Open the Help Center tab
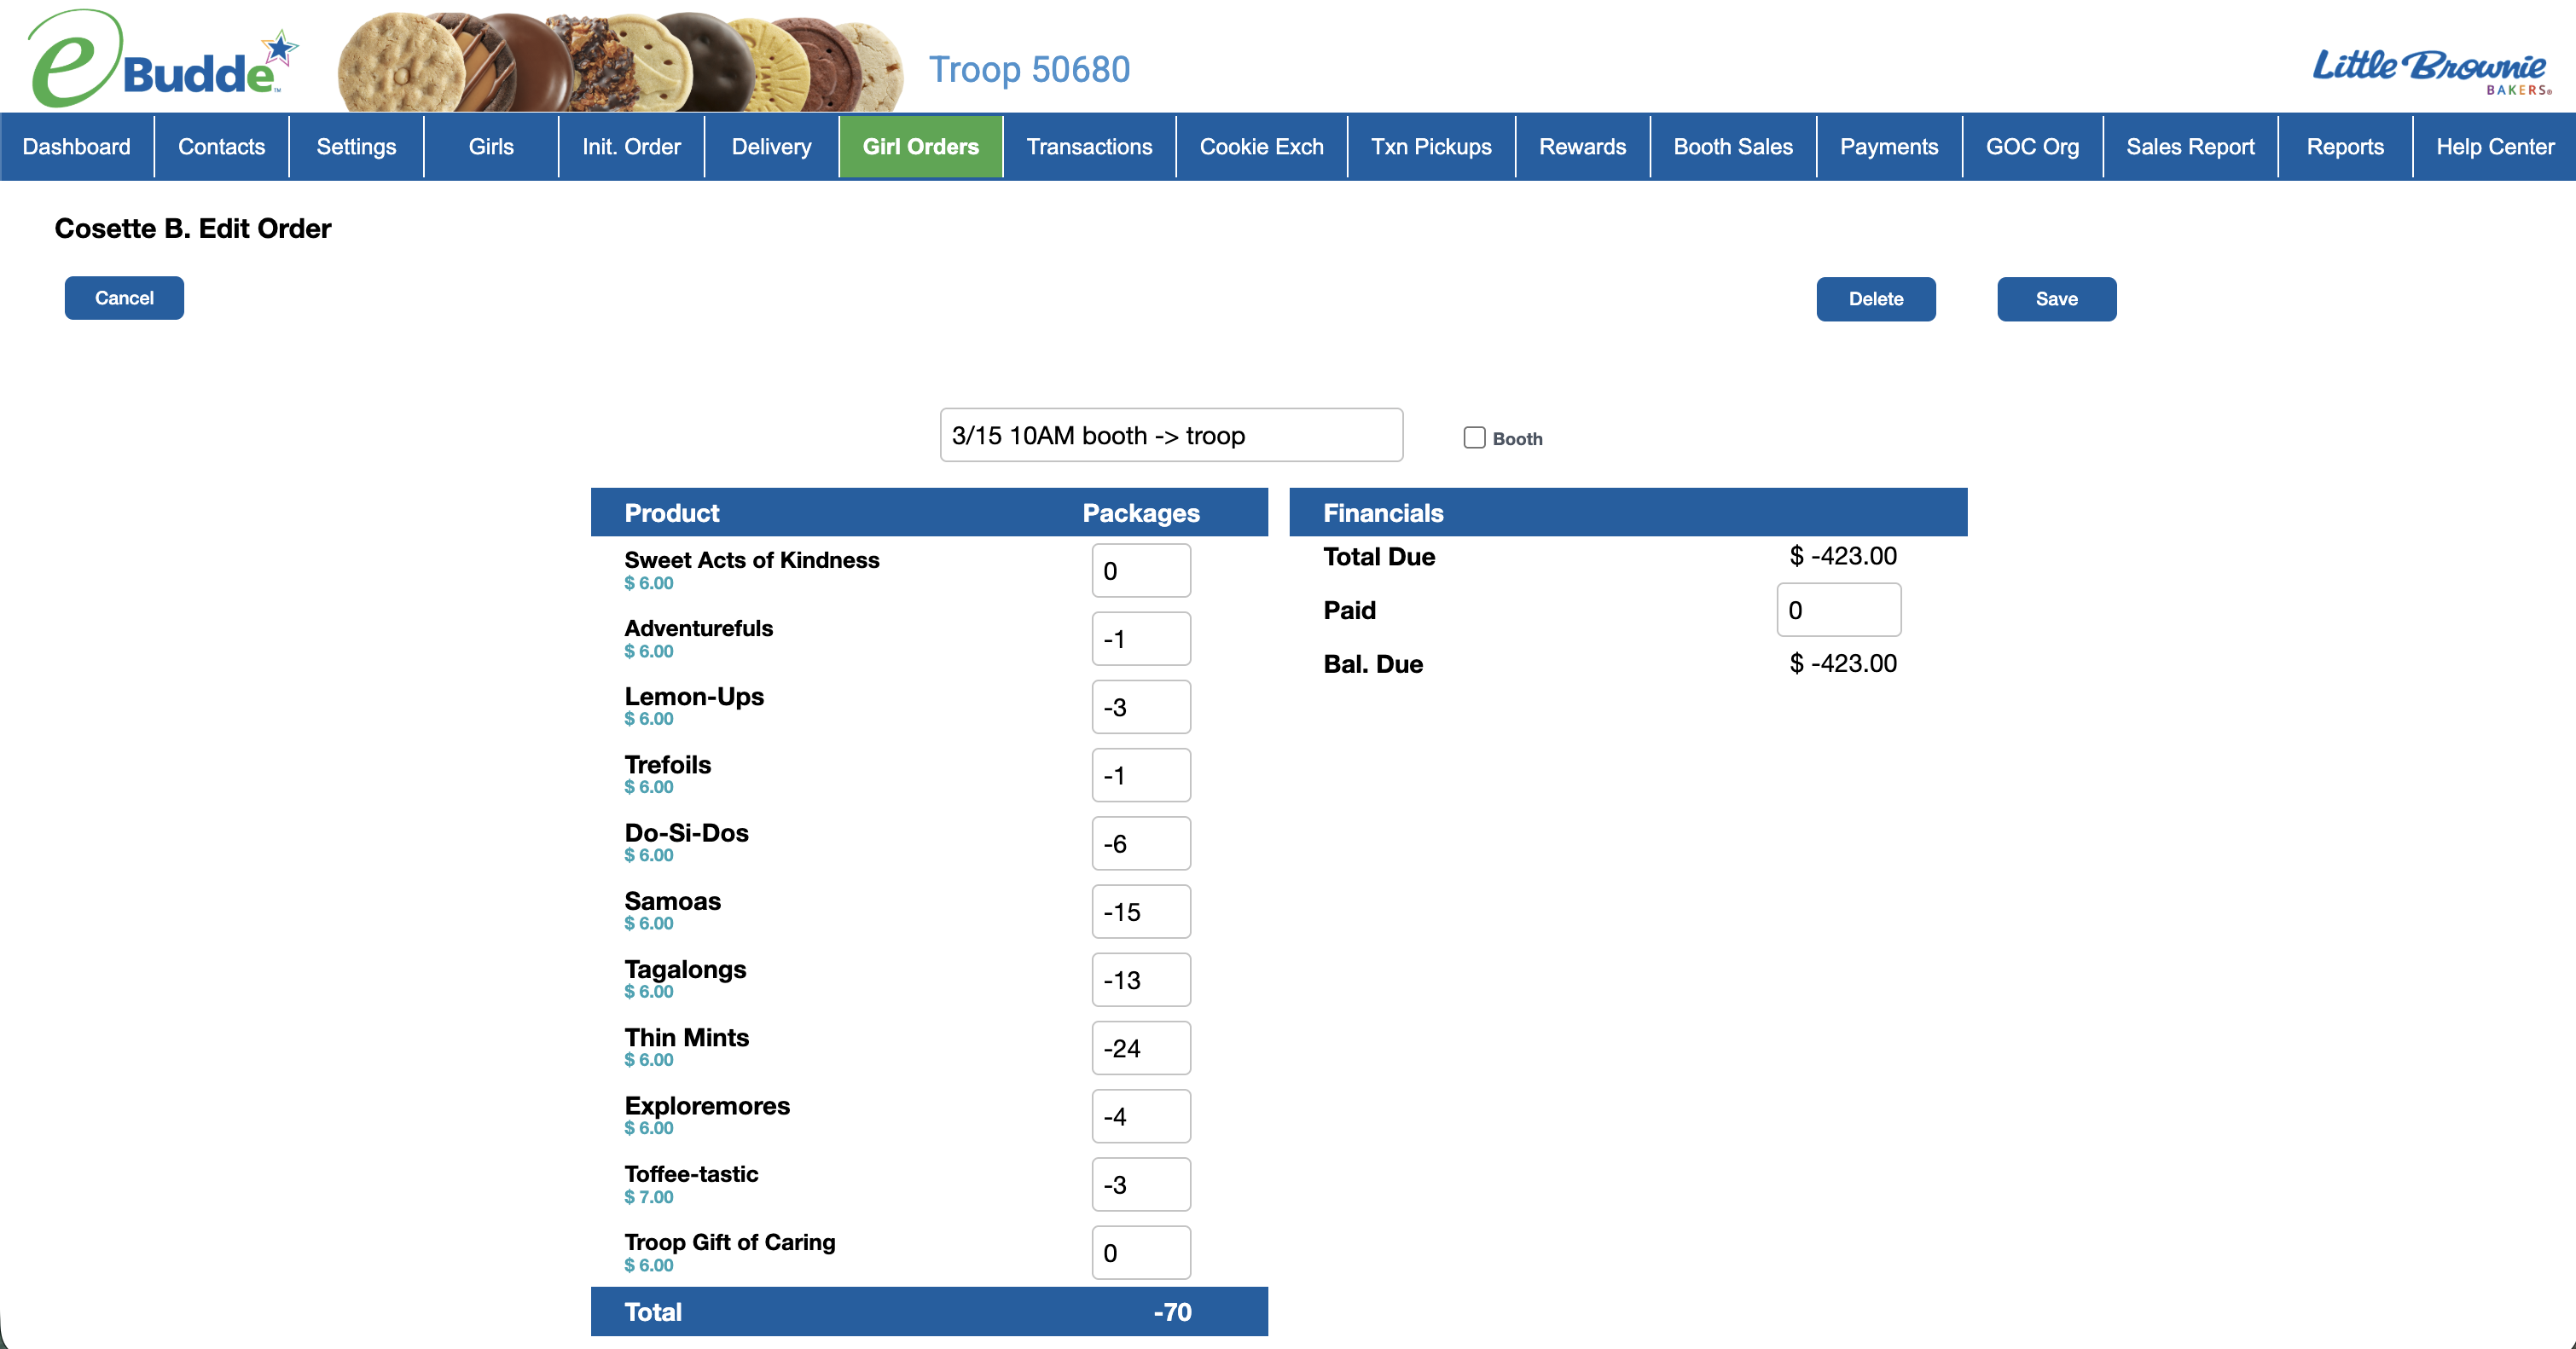The width and height of the screenshot is (2576, 1349). (x=2494, y=147)
